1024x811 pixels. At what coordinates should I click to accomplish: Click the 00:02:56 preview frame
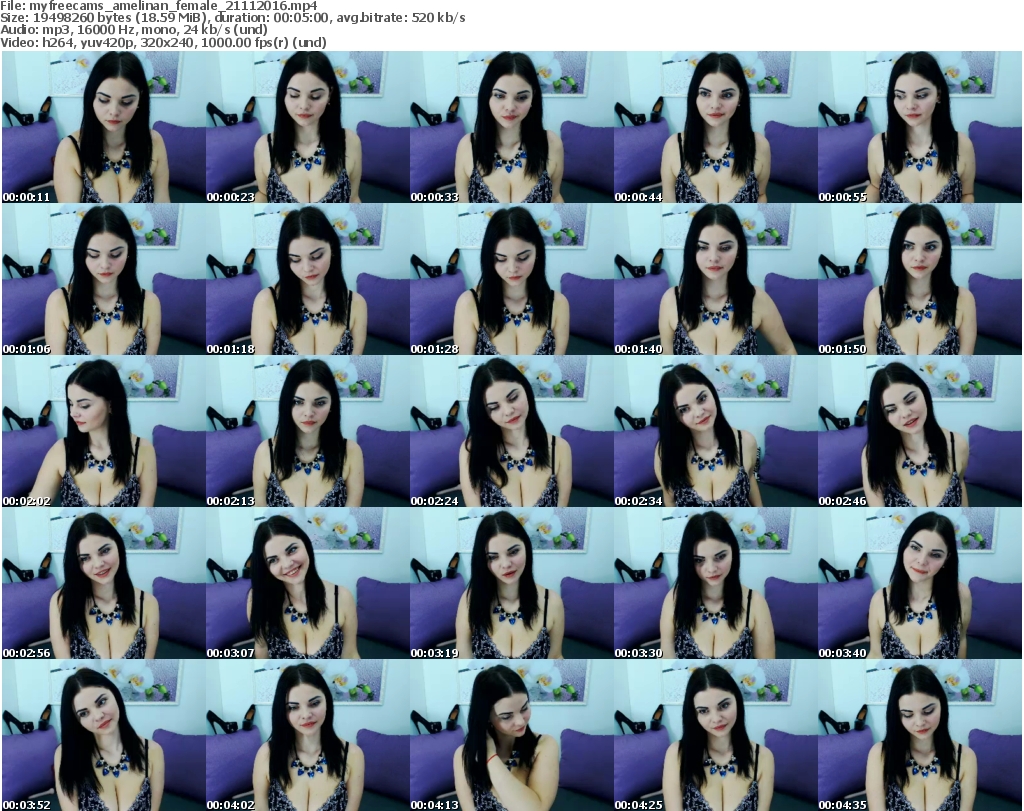103,583
